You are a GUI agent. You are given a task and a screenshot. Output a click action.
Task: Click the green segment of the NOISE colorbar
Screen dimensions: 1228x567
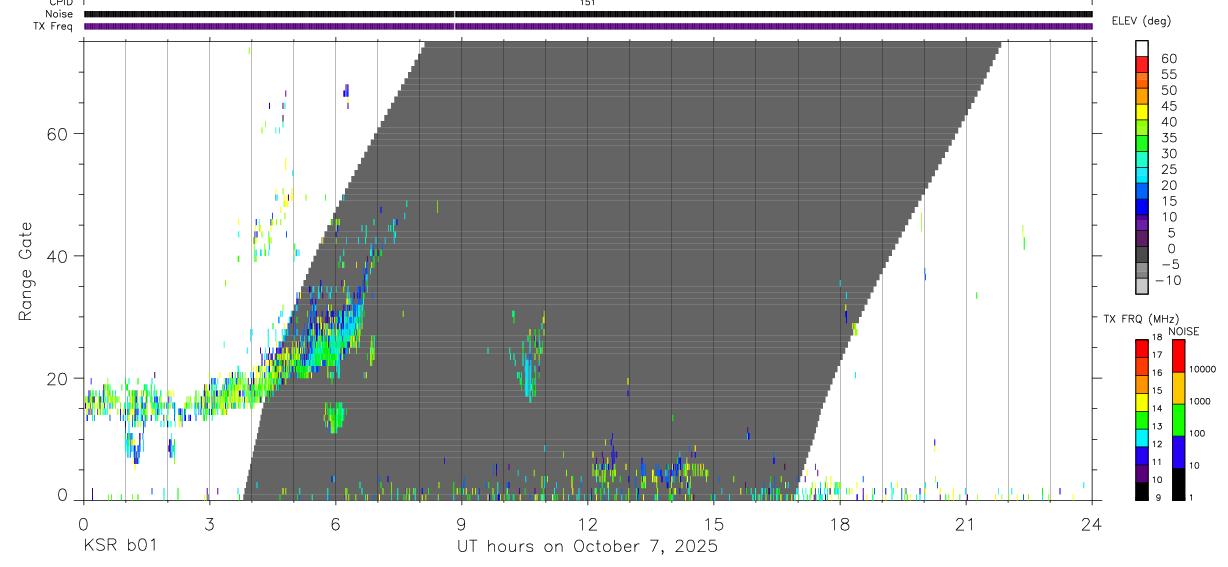(x=1178, y=420)
